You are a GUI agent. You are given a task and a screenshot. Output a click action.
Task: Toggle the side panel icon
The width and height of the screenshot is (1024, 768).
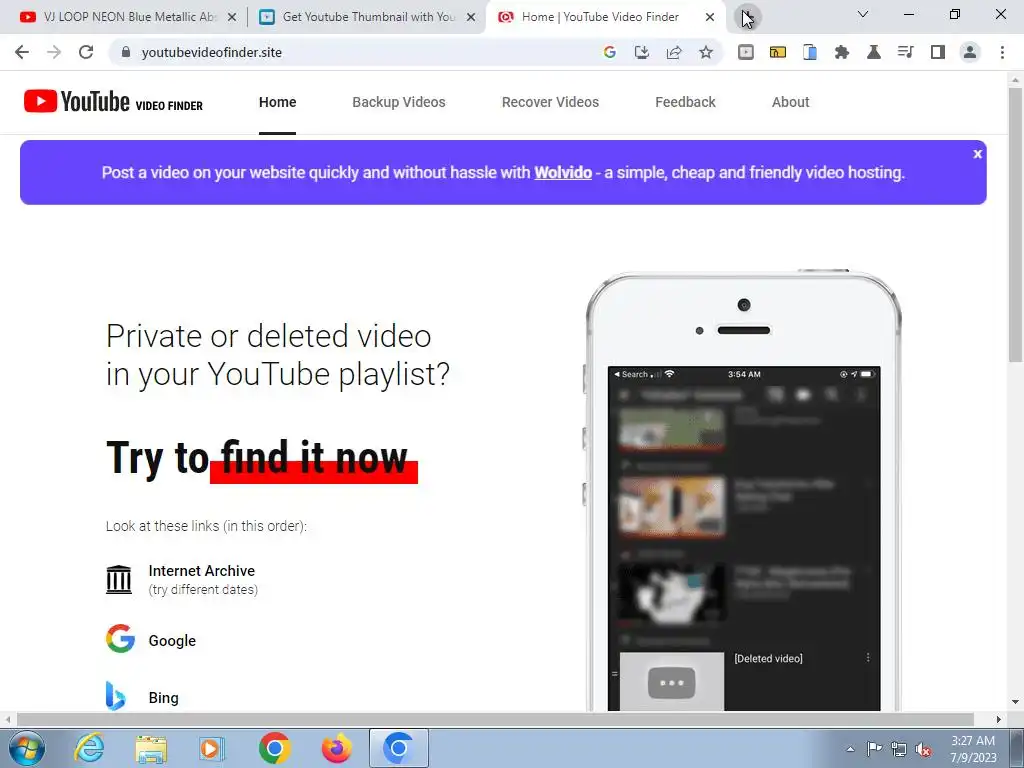tap(938, 52)
